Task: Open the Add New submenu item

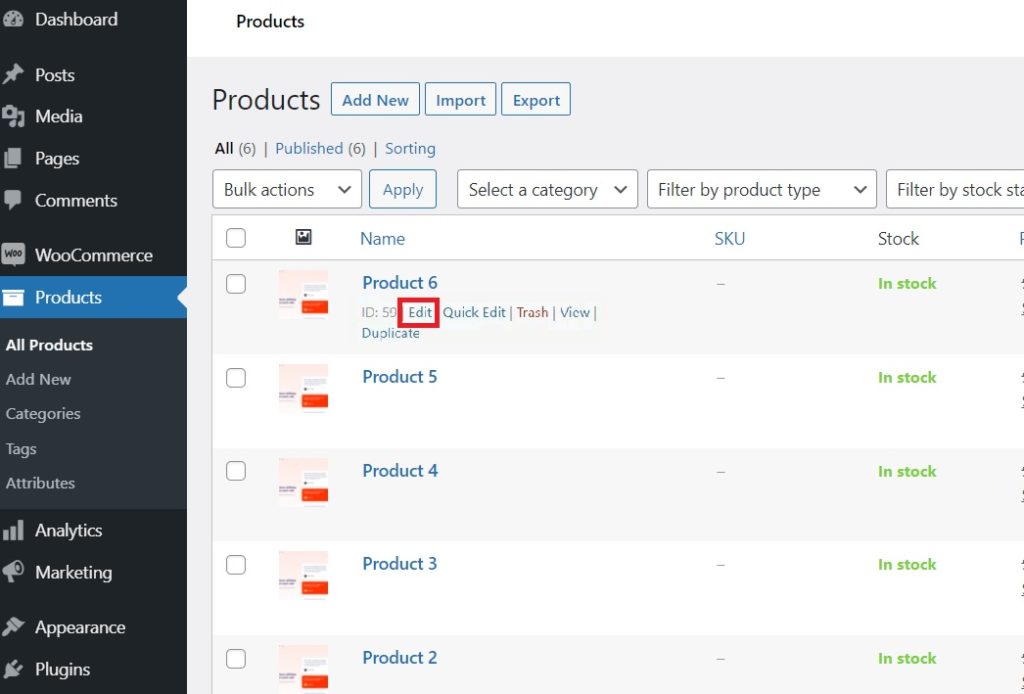Action: click(38, 379)
